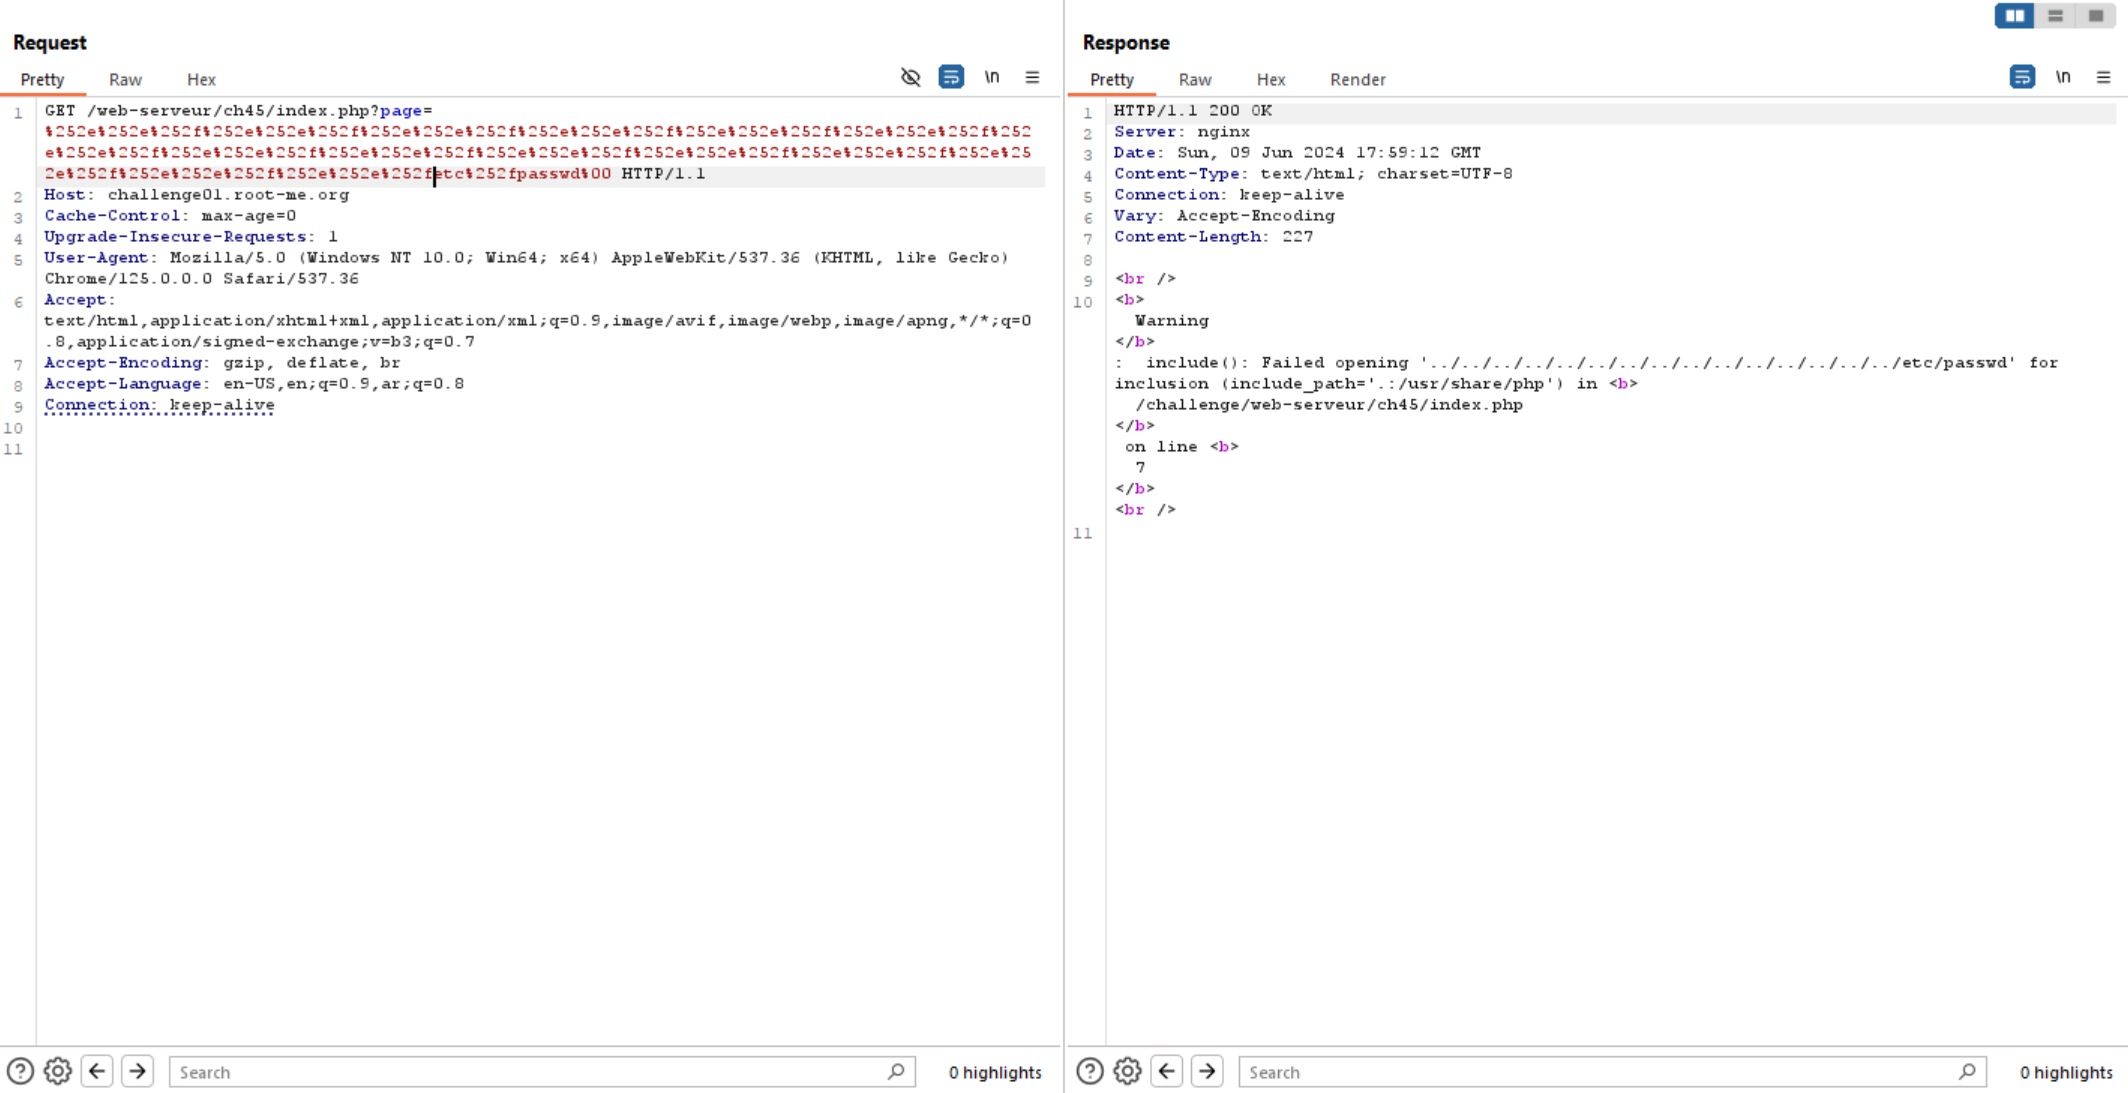
Task: Toggle the line wrap icon in Request toolbar
Action: click(x=952, y=77)
